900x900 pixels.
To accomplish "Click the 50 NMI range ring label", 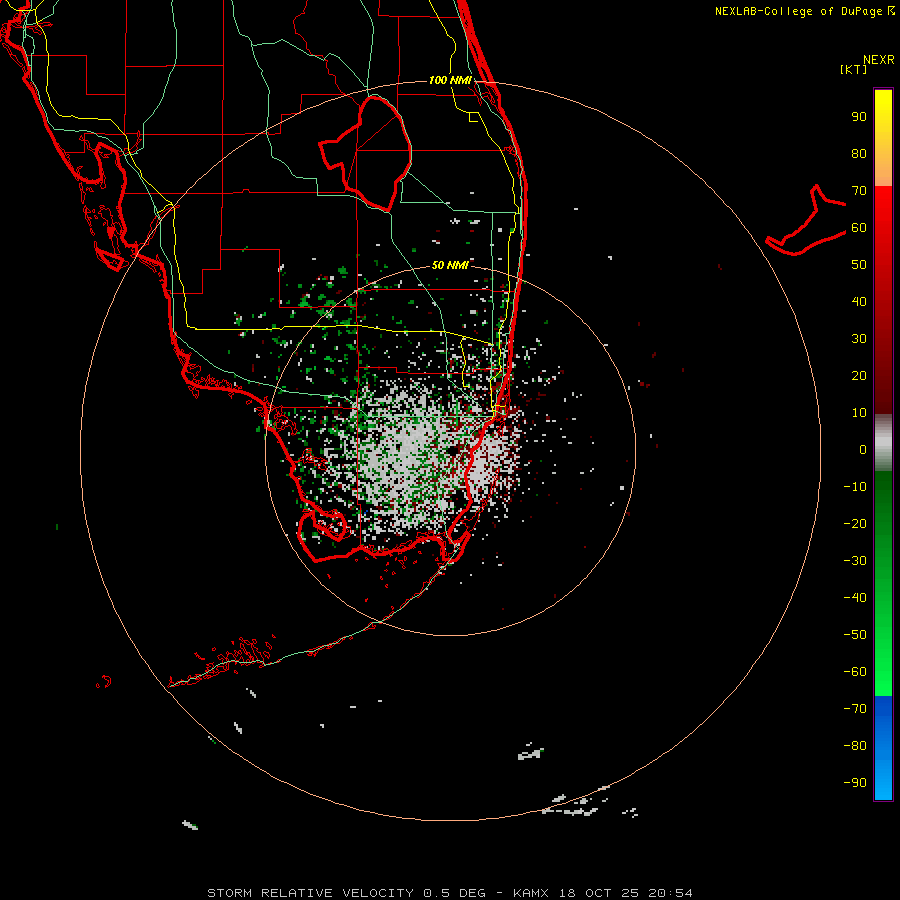I will (450, 265).
